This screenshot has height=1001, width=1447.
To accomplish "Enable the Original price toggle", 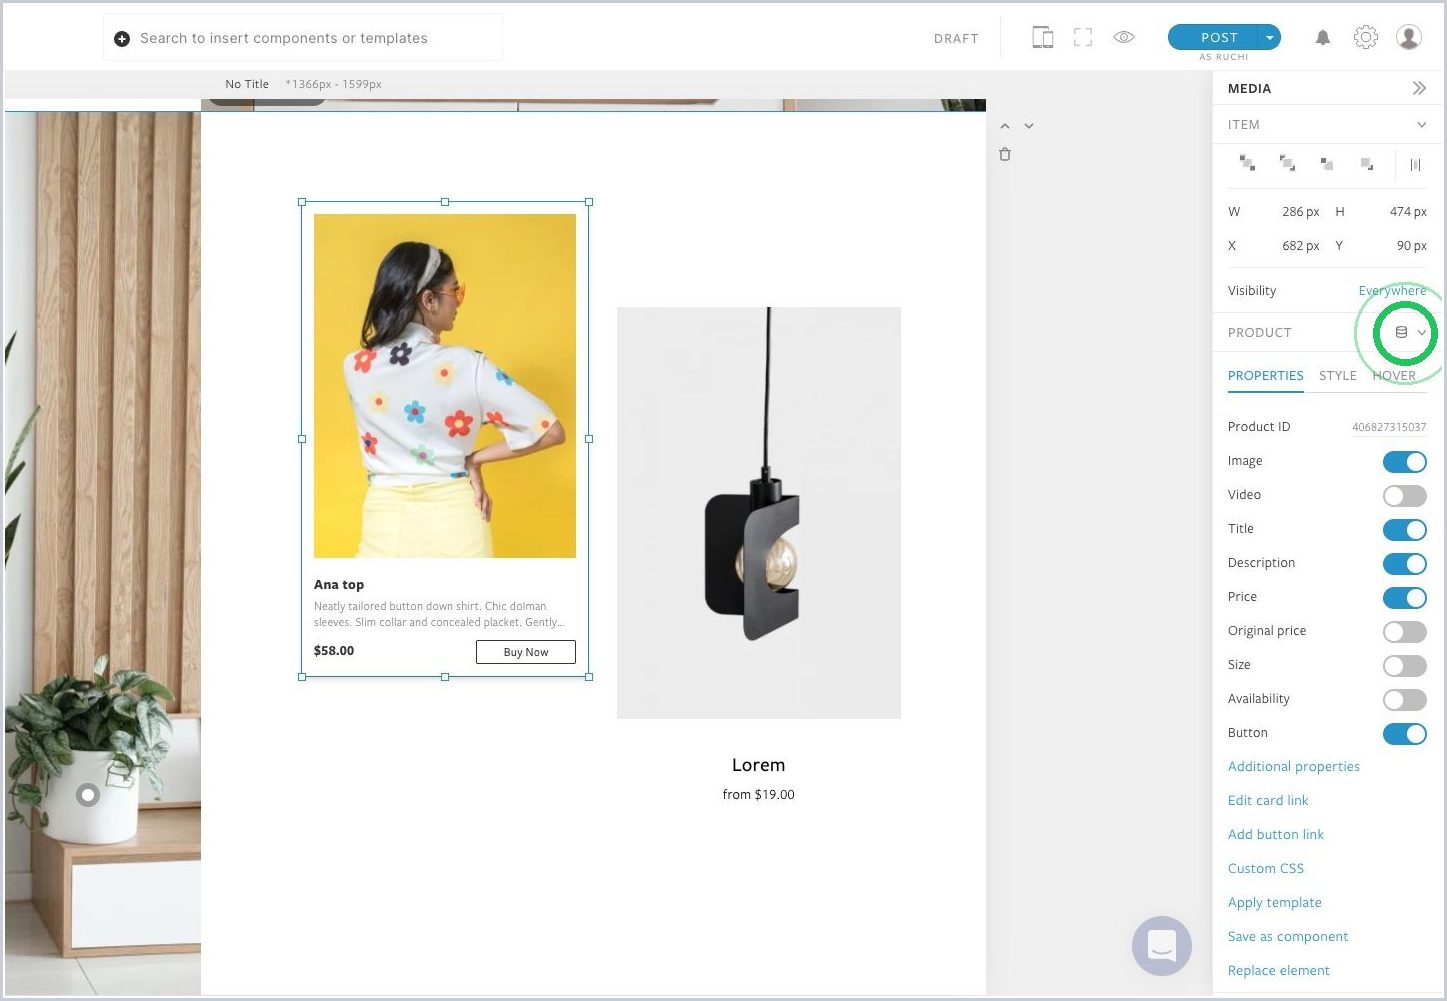I will (1405, 631).
